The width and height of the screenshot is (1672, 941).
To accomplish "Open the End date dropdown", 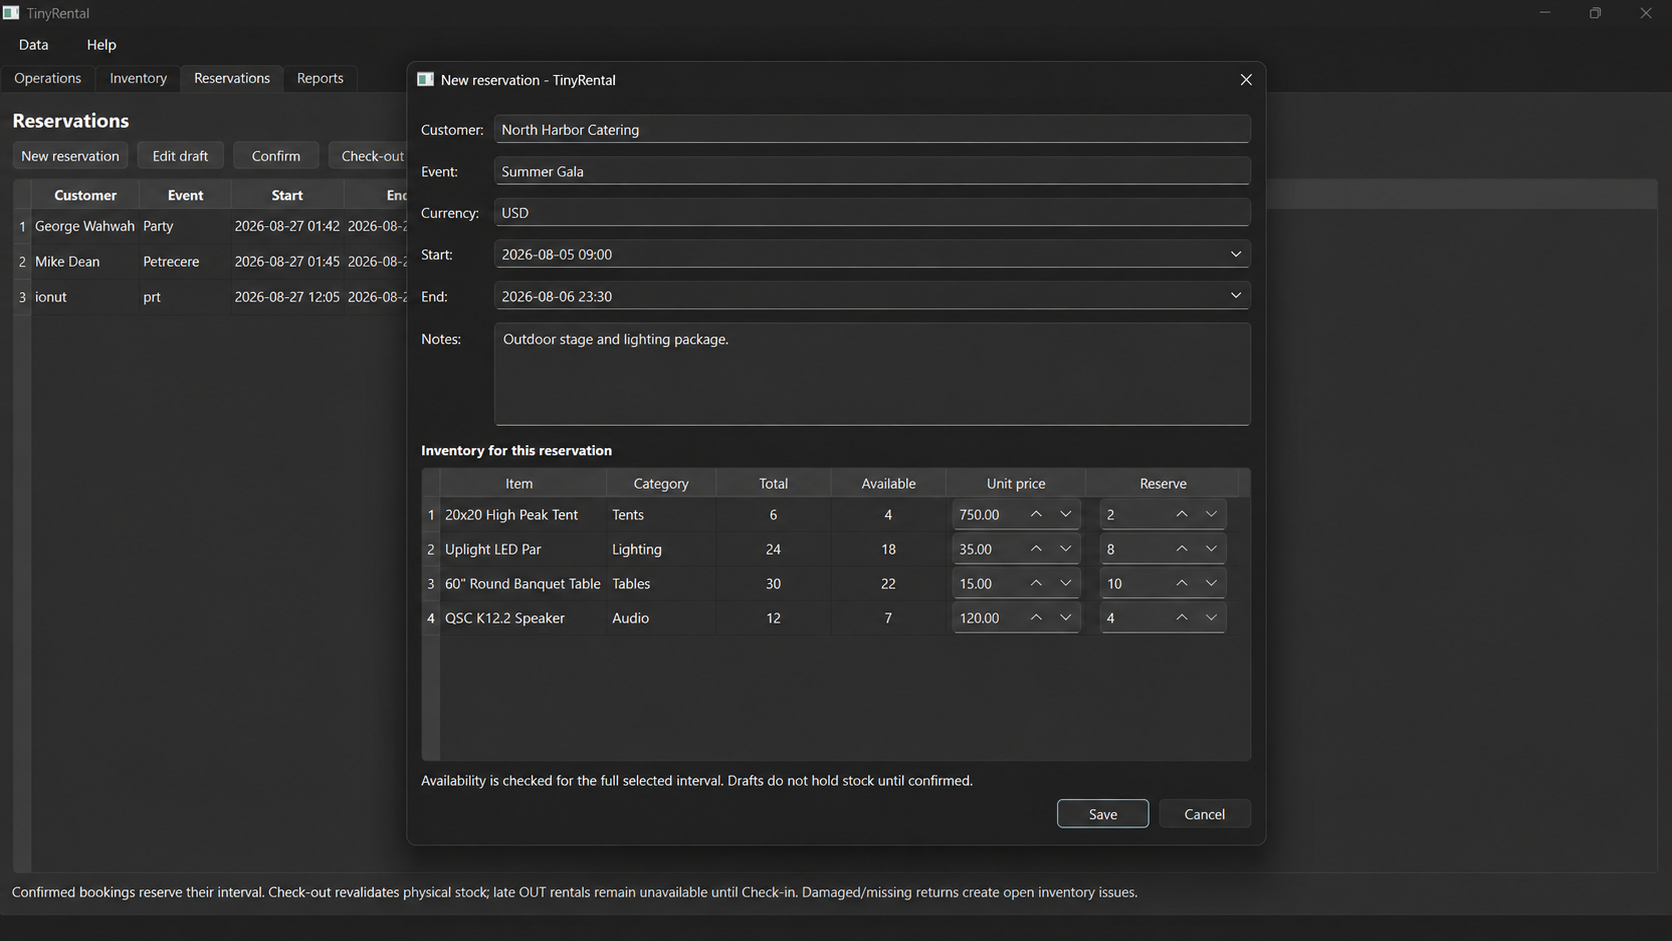I will pos(1236,296).
